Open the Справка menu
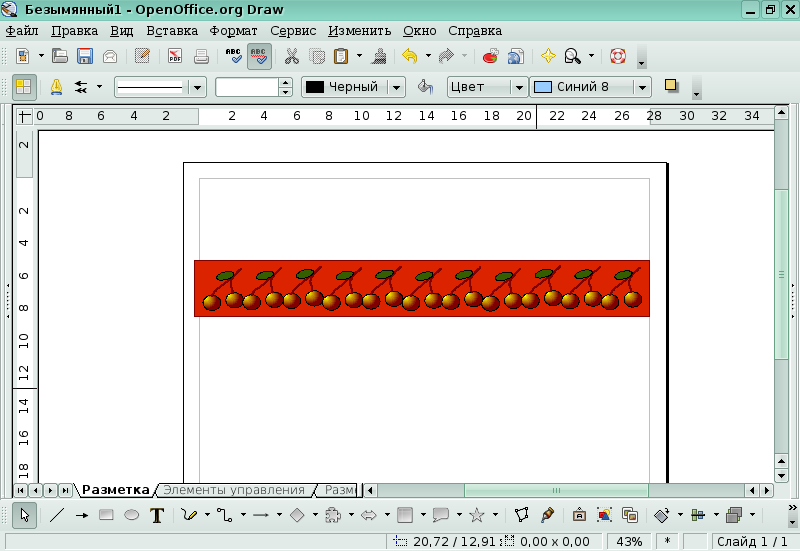The image size is (800, 551). [x=475, y=31]
